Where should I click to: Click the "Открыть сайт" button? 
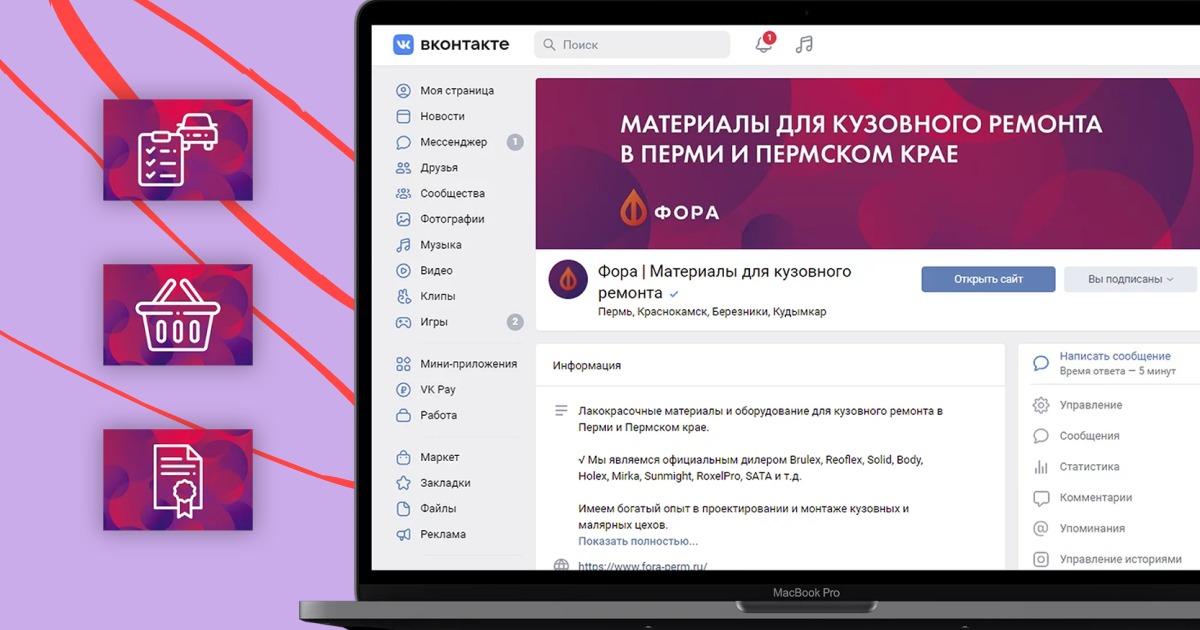988,280
